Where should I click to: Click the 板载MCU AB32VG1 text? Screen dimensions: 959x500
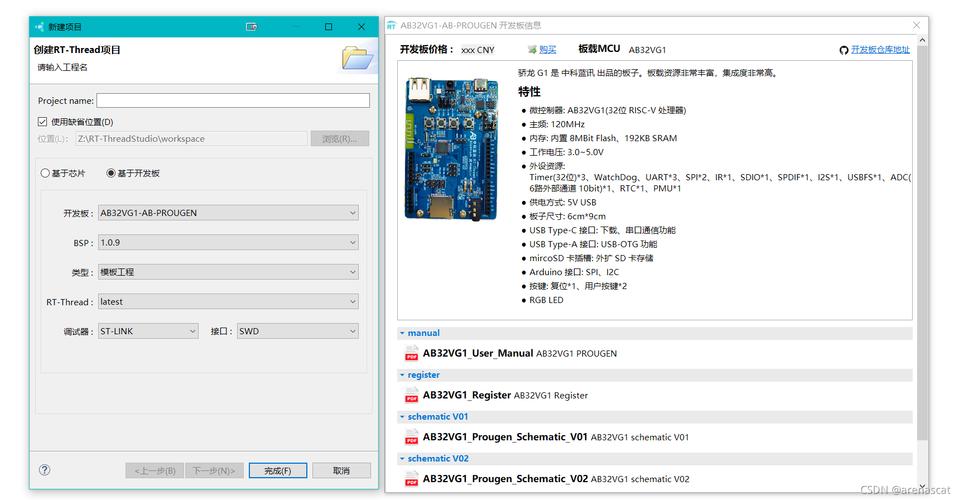tap(622, 50)
